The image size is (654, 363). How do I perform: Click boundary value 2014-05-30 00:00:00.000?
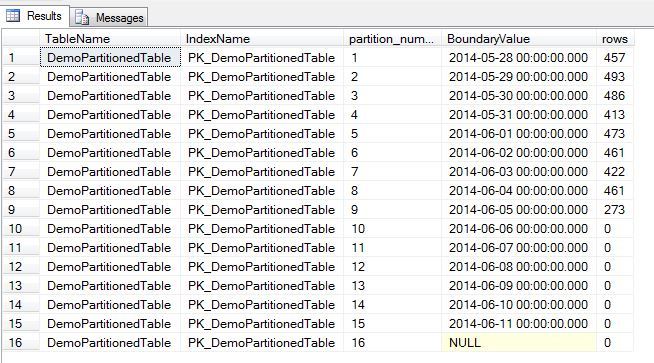(519, 96)
